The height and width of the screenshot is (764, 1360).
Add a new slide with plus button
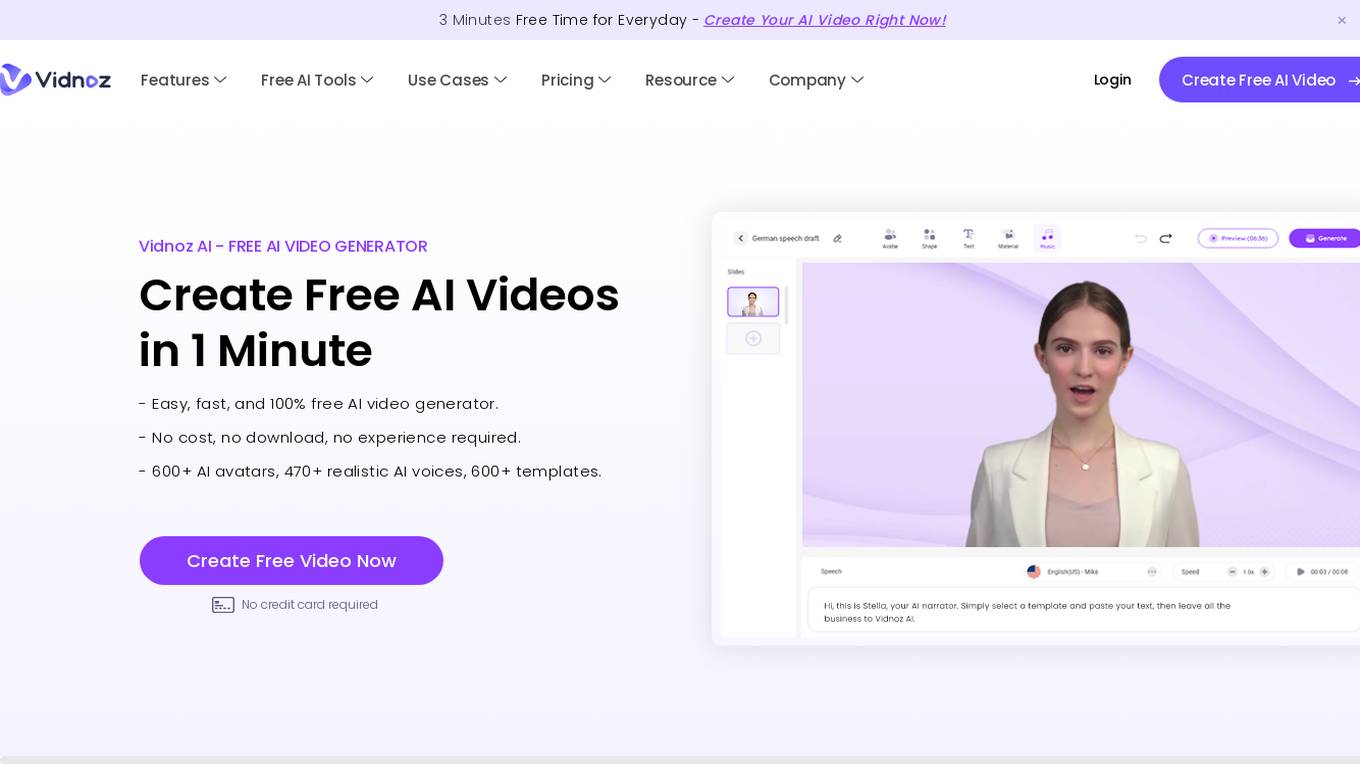[x=753, y=338]
